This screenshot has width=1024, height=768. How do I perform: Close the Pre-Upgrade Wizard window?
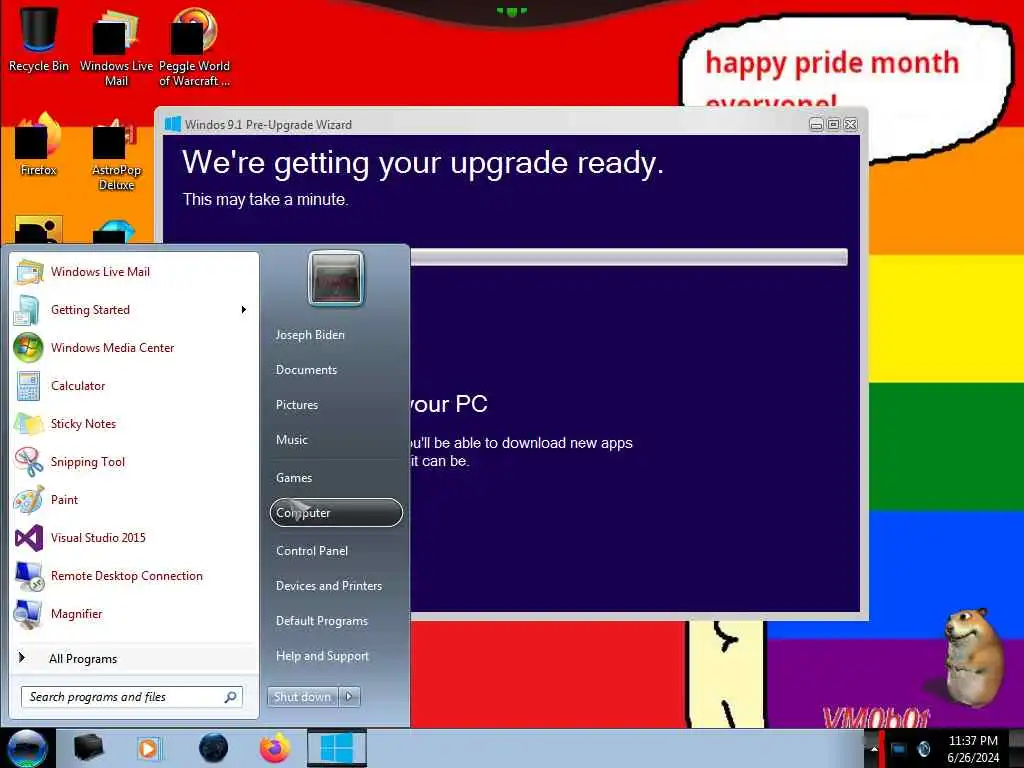click(x=850, y=124)
